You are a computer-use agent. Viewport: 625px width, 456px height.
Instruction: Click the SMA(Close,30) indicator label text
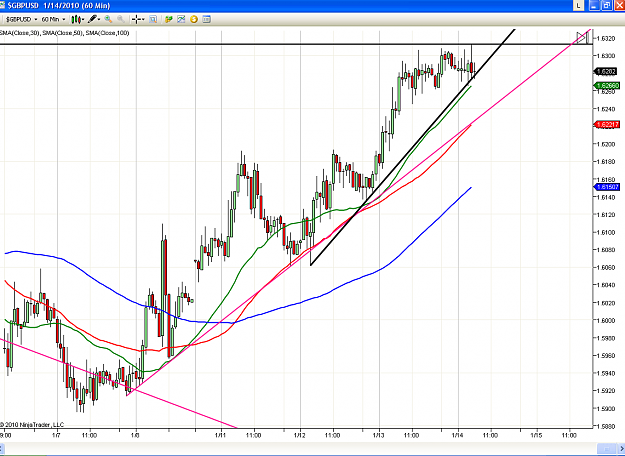pyautogui.click(x=20, y=33)
